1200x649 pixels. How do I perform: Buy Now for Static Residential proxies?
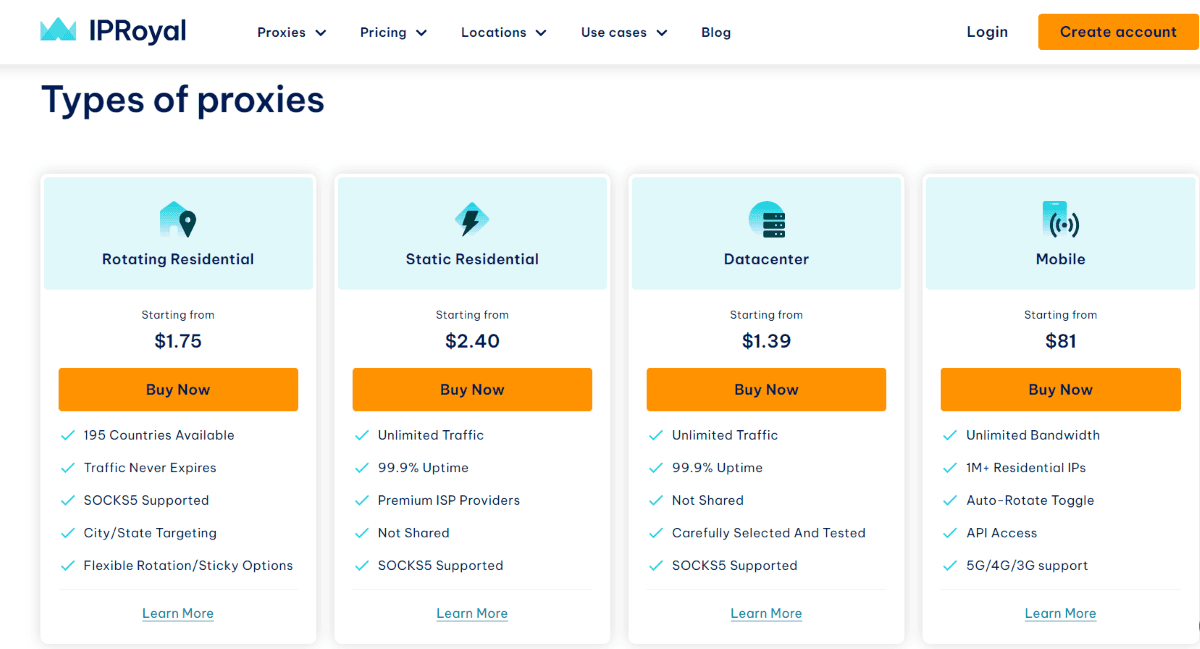click(472, 389)
